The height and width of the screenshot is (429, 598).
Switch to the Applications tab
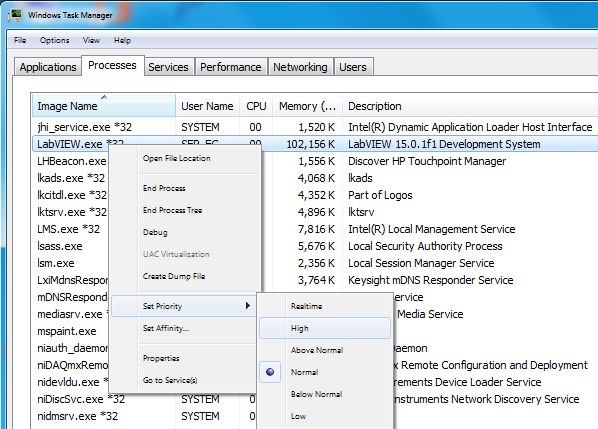click(48, 67)
